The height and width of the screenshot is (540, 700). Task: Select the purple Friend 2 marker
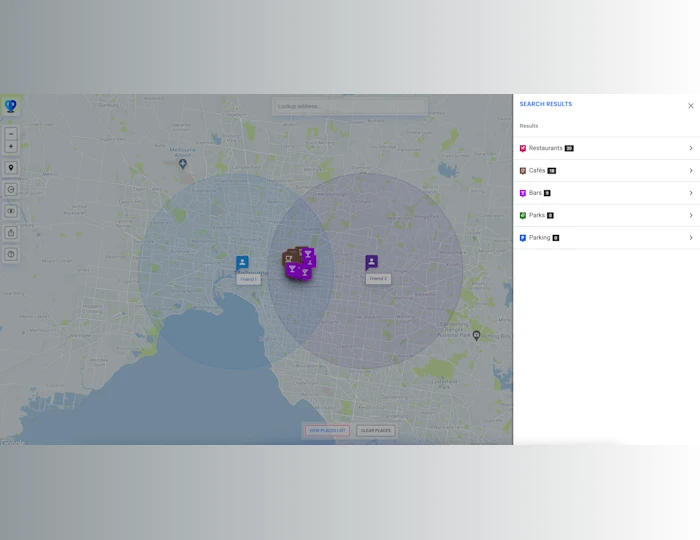[x=371, y=262]
